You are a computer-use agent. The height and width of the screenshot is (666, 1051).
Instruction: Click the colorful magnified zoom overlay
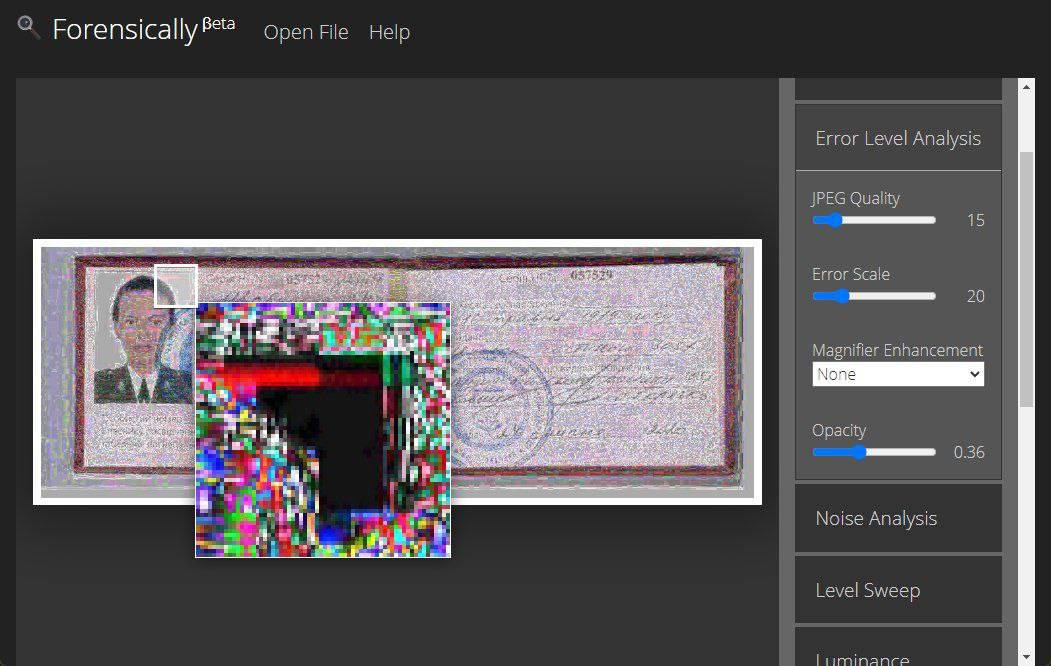point(322,430)
